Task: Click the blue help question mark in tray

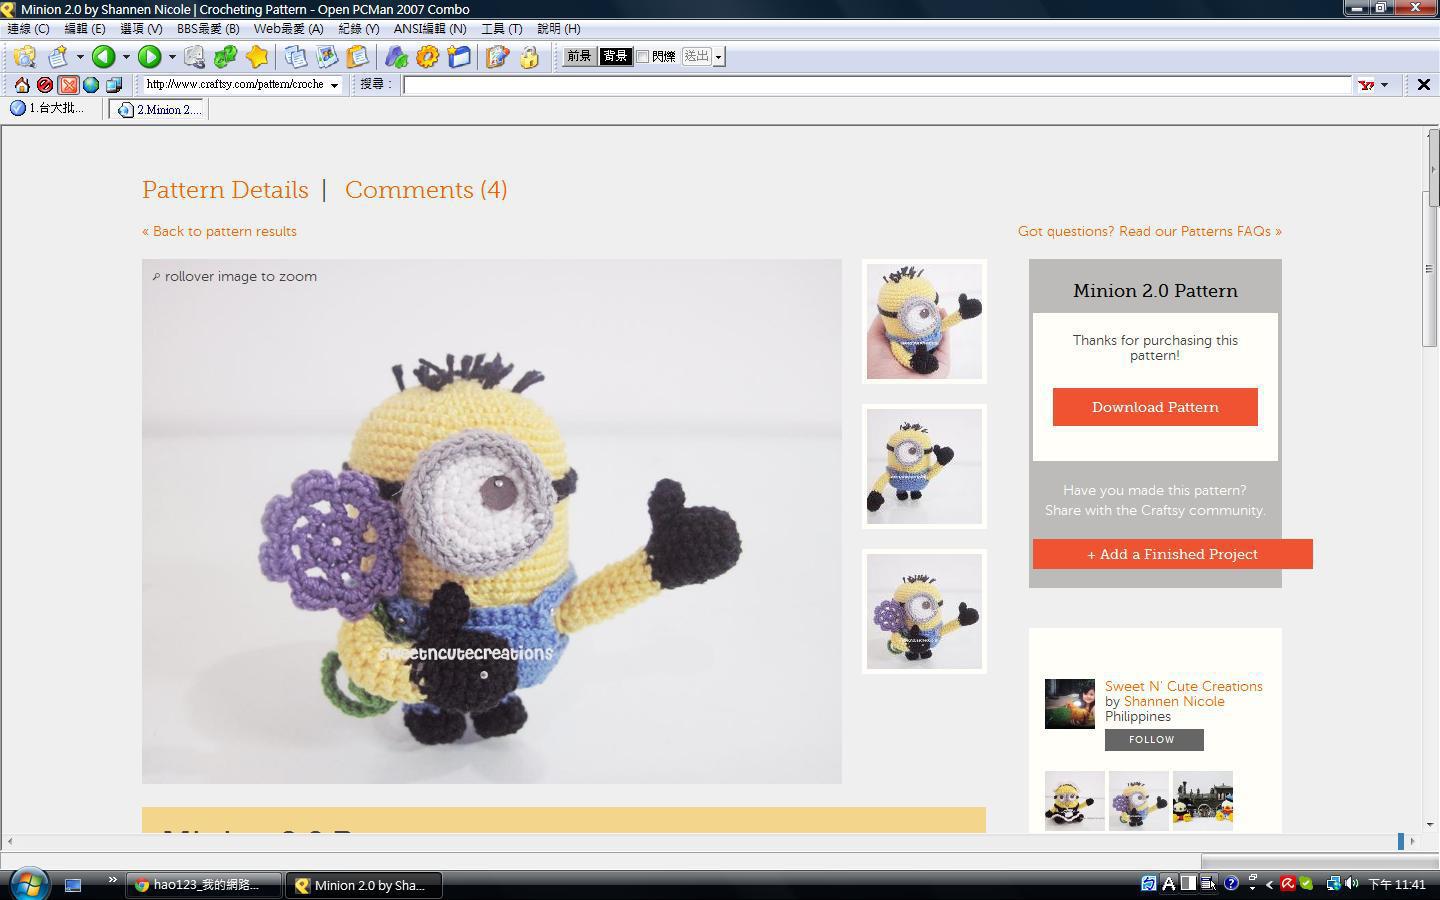Action: pyautogui.click(x=1231, y=884)
